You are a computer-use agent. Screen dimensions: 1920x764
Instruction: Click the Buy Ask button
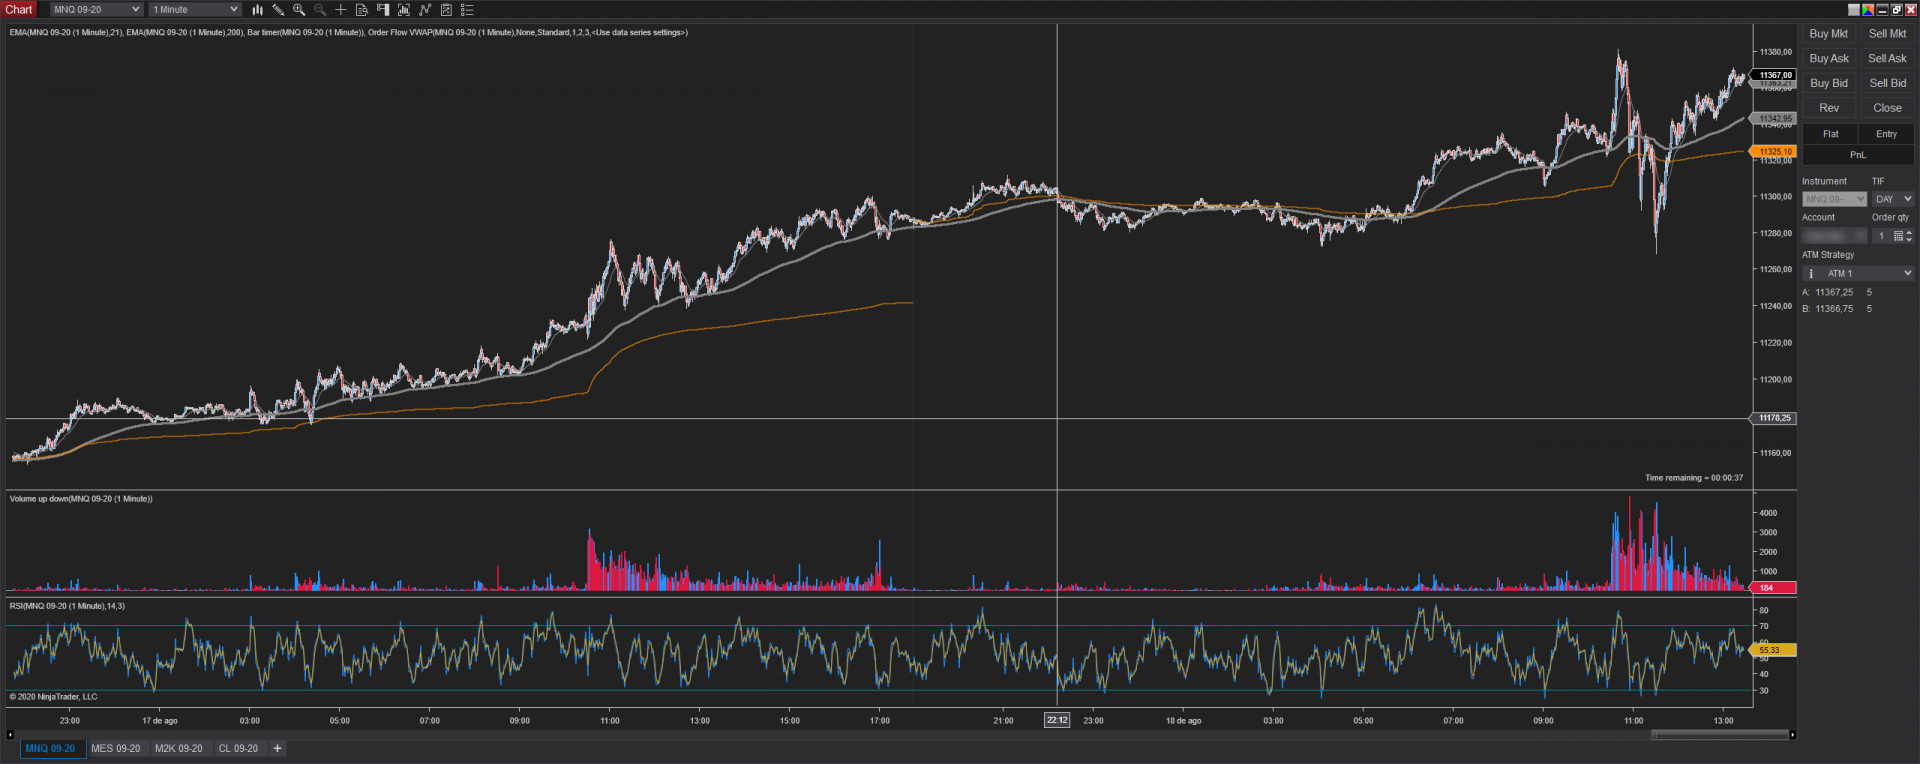click(1829, 59)
